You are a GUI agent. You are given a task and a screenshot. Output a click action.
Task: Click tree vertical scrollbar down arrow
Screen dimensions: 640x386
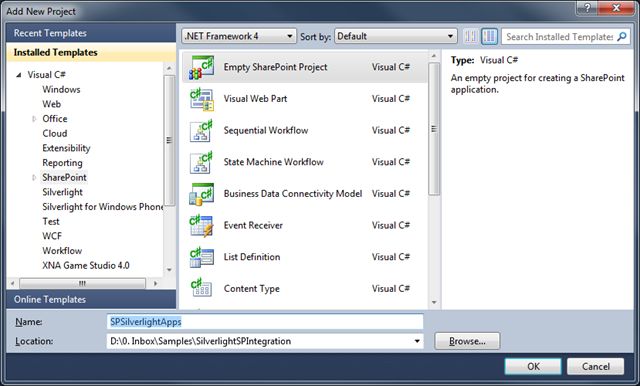tap(169, 270)
